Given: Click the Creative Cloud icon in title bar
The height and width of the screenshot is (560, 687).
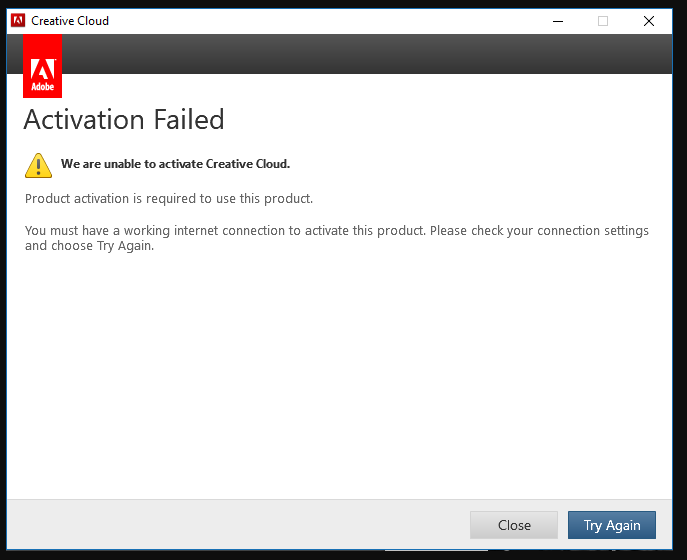Looking at the screenshot, I should point(18,20).
